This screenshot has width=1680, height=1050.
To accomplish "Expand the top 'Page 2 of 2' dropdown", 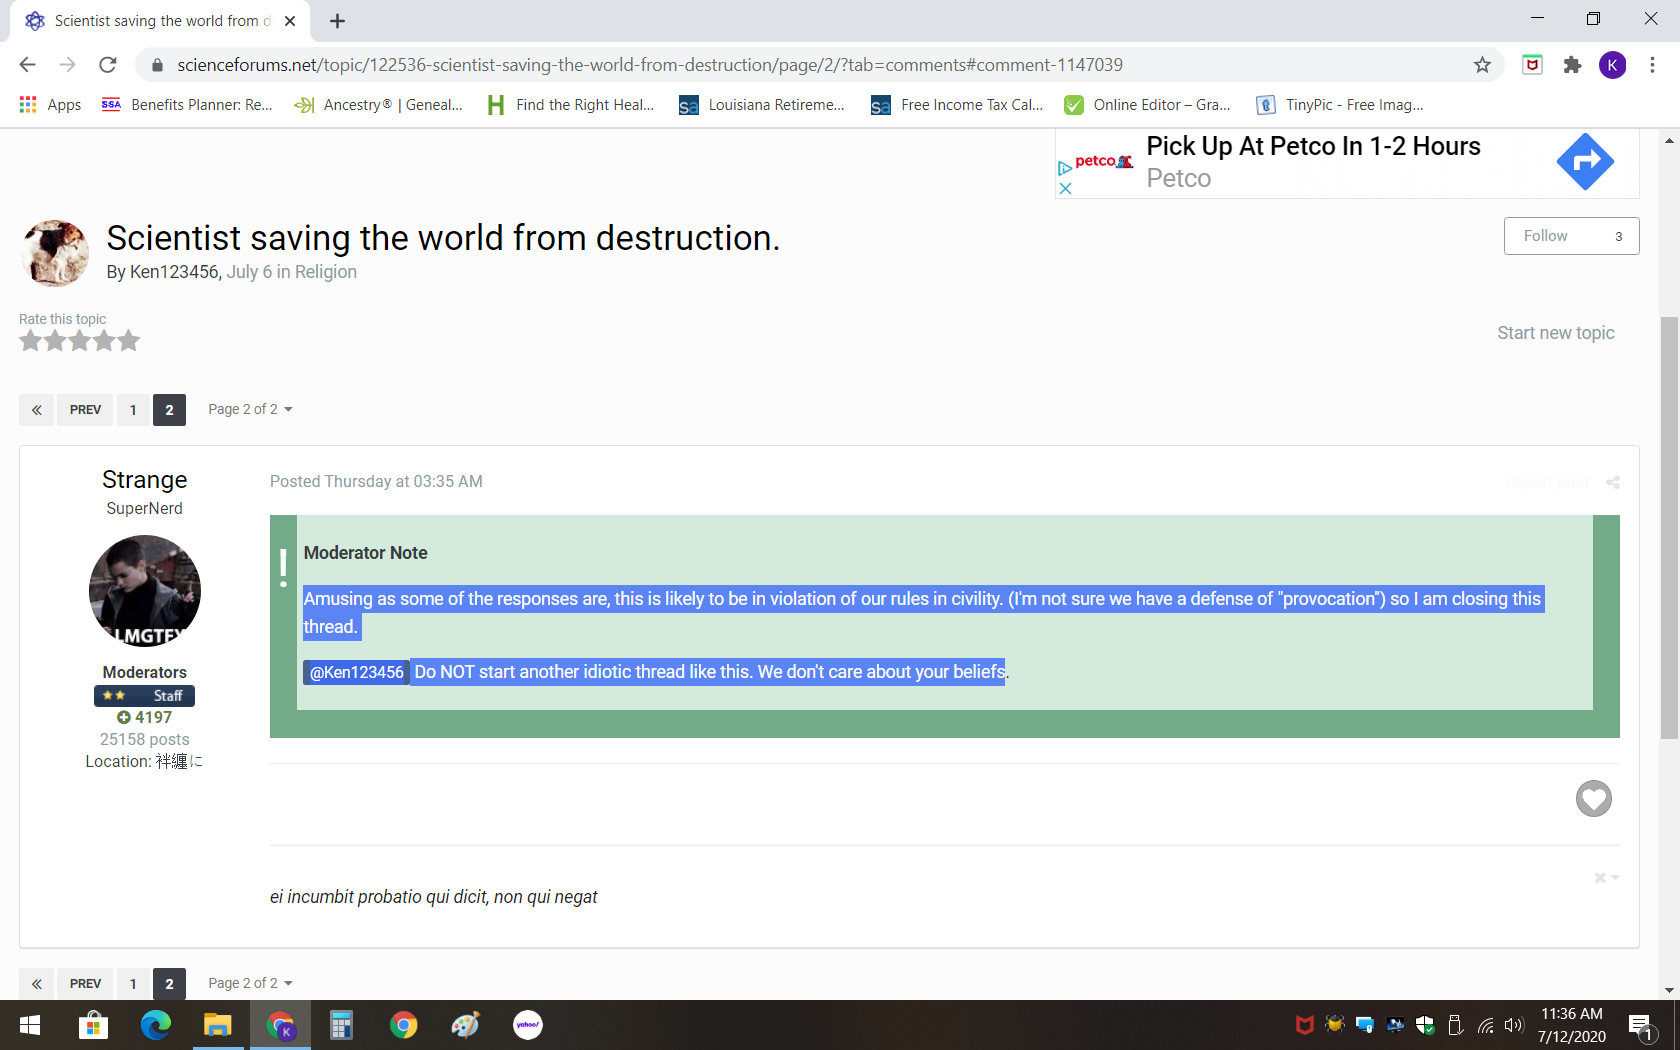I will point(250,410).
